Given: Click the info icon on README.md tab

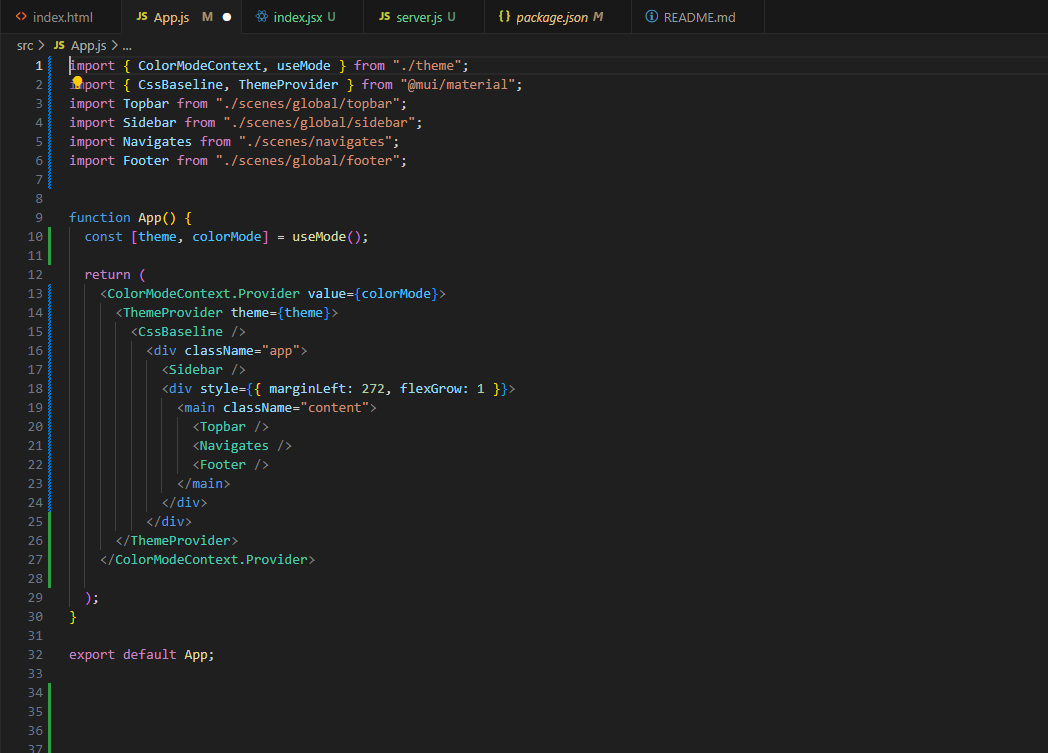Looking at the screenshot, I should (x=652, y=17).
